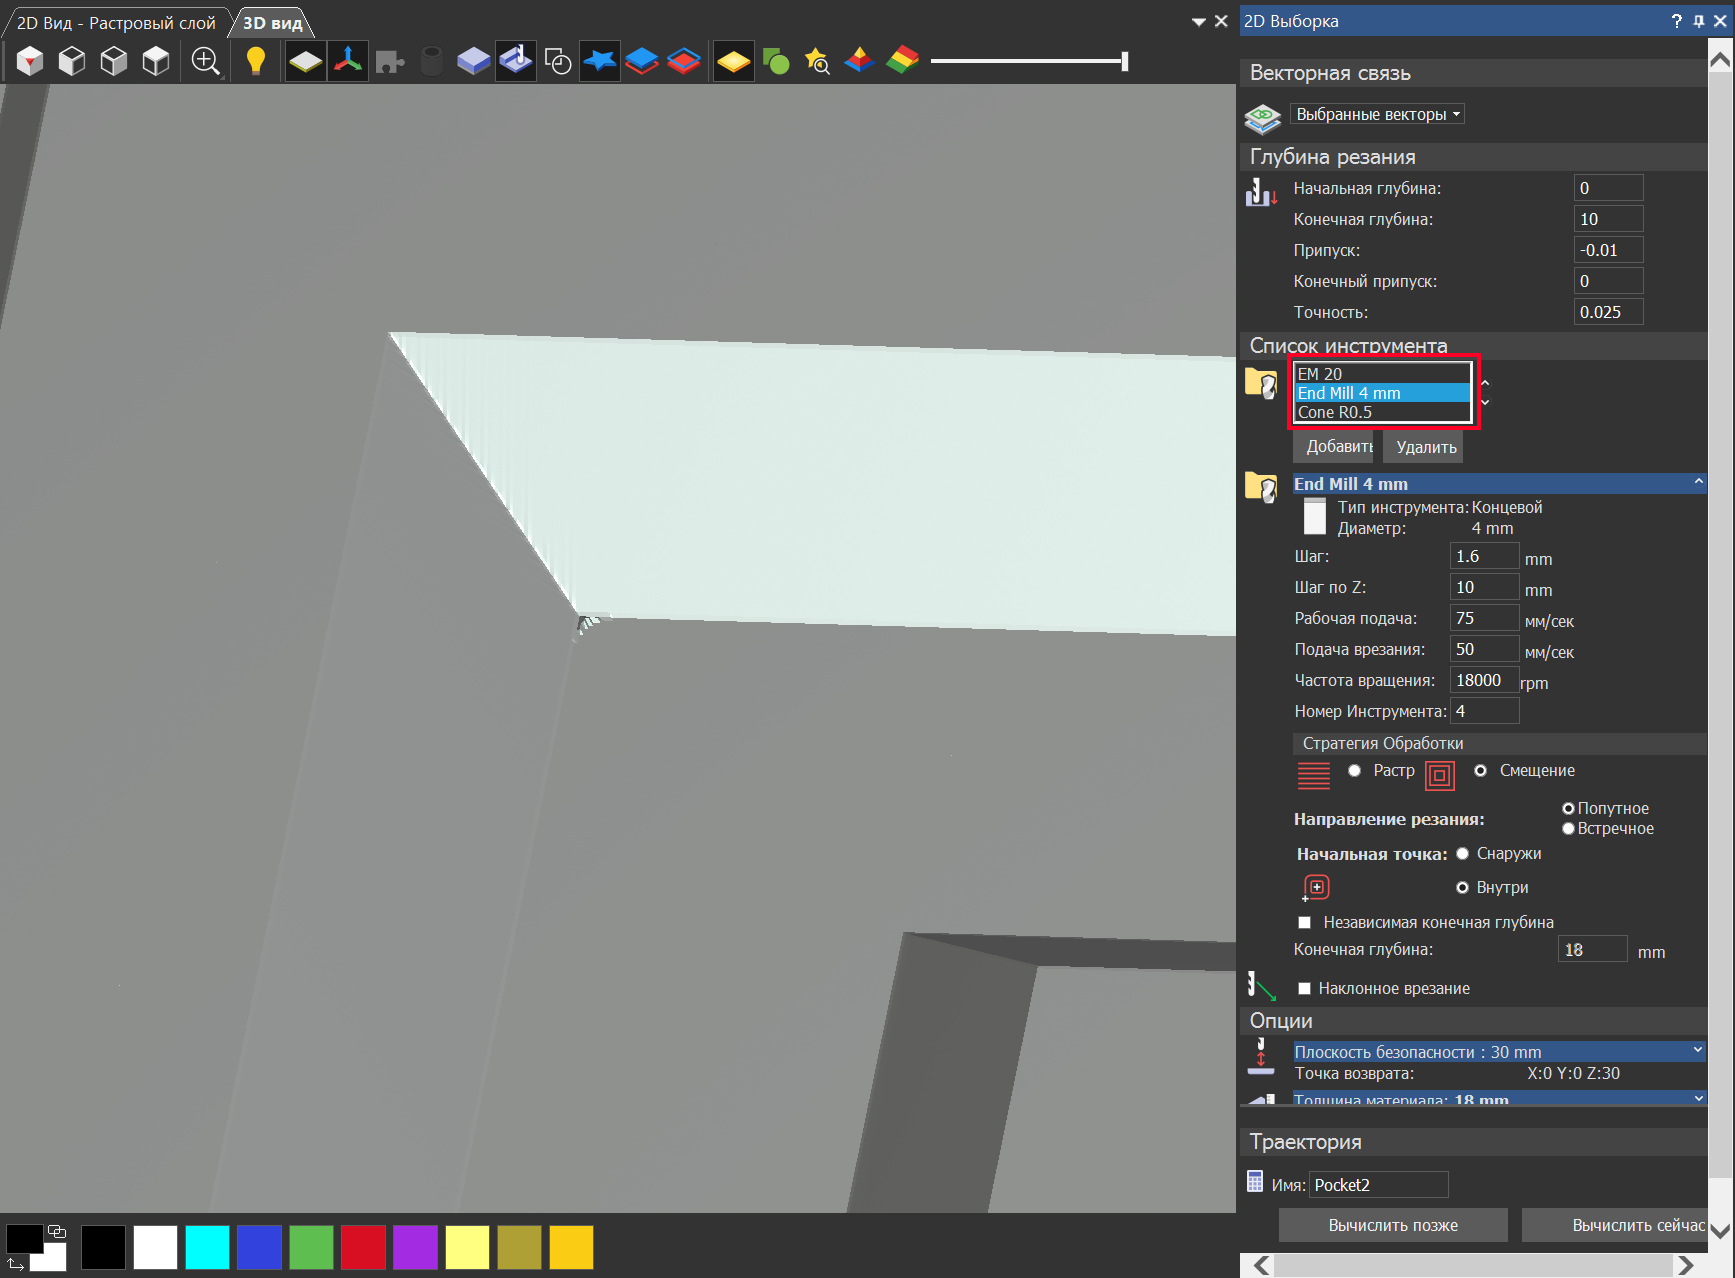This screenshot has height=1278, width=1735.
Task: Click the blue star icon in toolbar
Action: pos(599,61)
